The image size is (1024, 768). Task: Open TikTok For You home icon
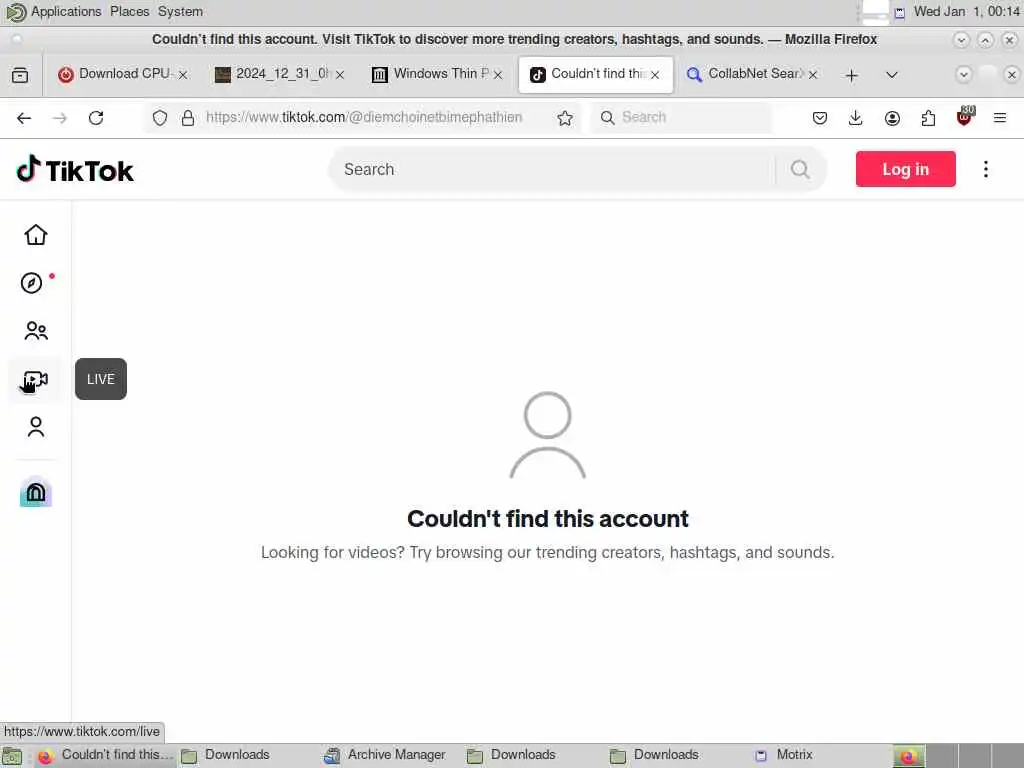36,235
